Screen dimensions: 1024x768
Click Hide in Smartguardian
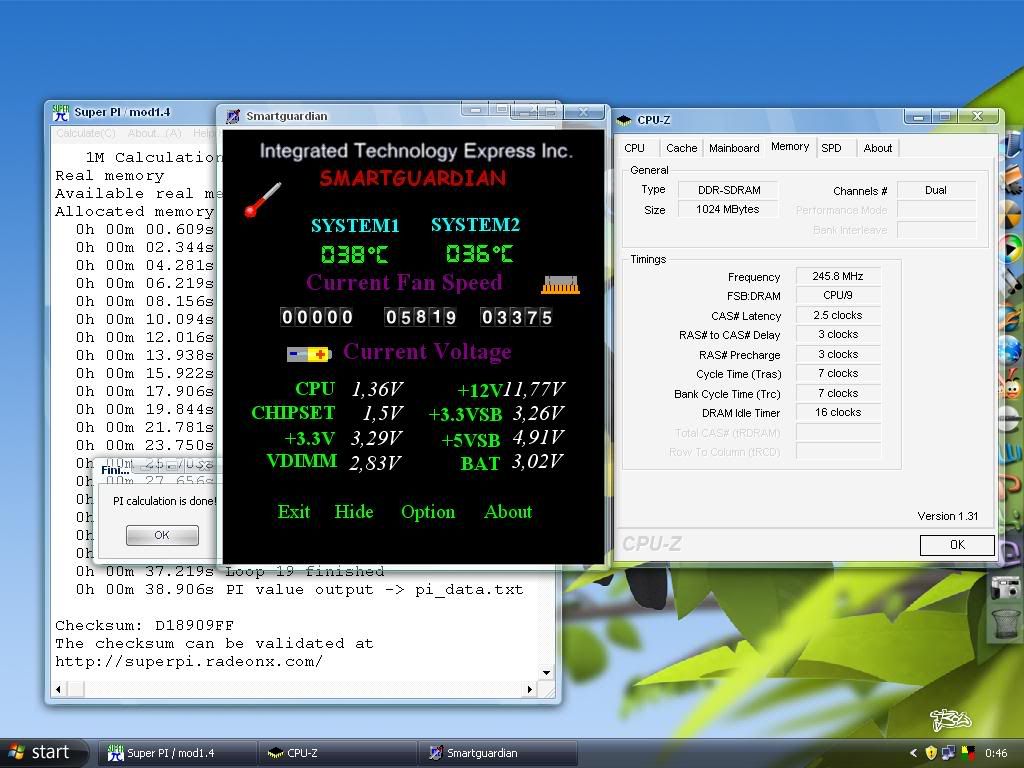(354, 512)
